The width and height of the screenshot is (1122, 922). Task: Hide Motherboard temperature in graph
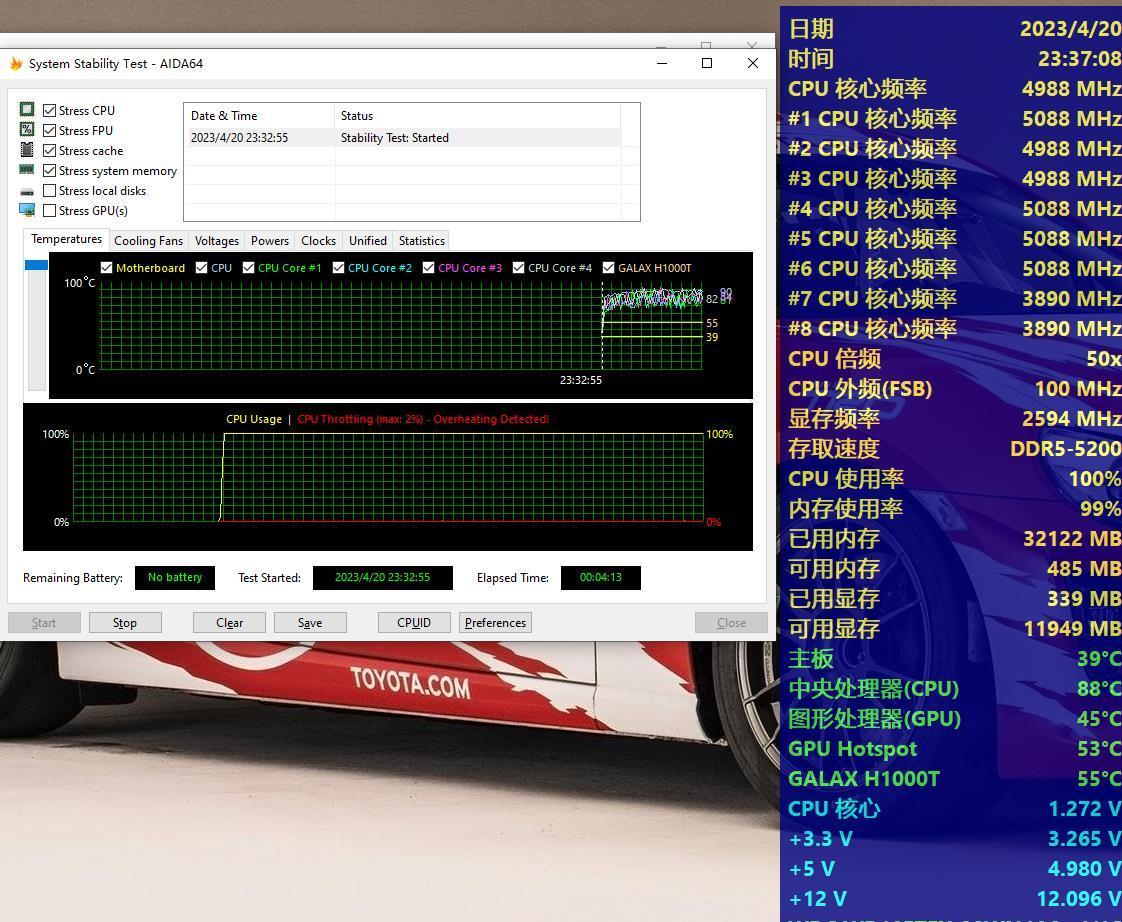[x=107, y=268]
